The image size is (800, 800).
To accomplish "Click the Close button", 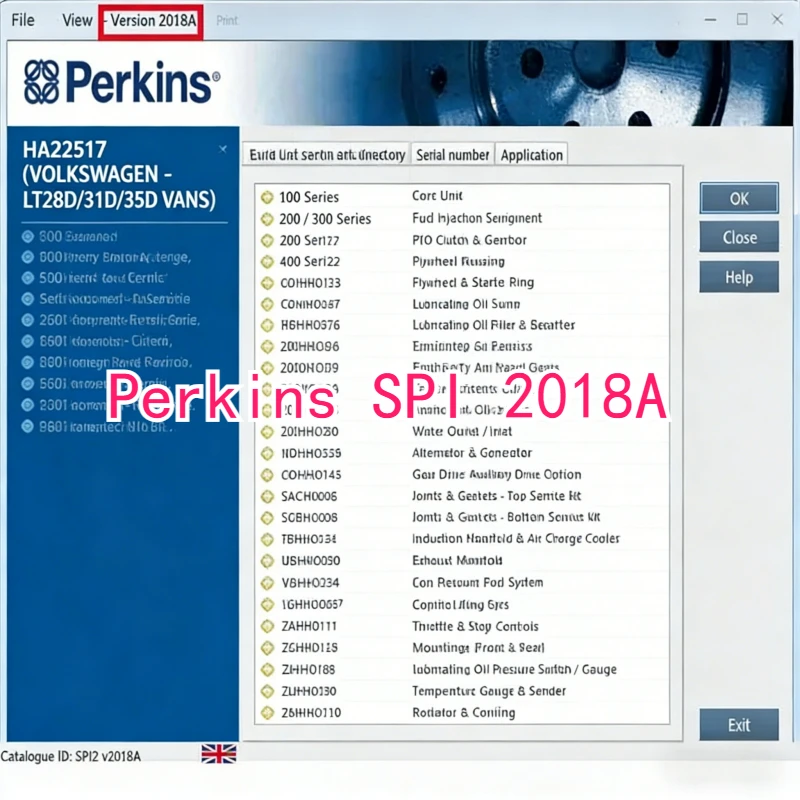I will point(739,237).
